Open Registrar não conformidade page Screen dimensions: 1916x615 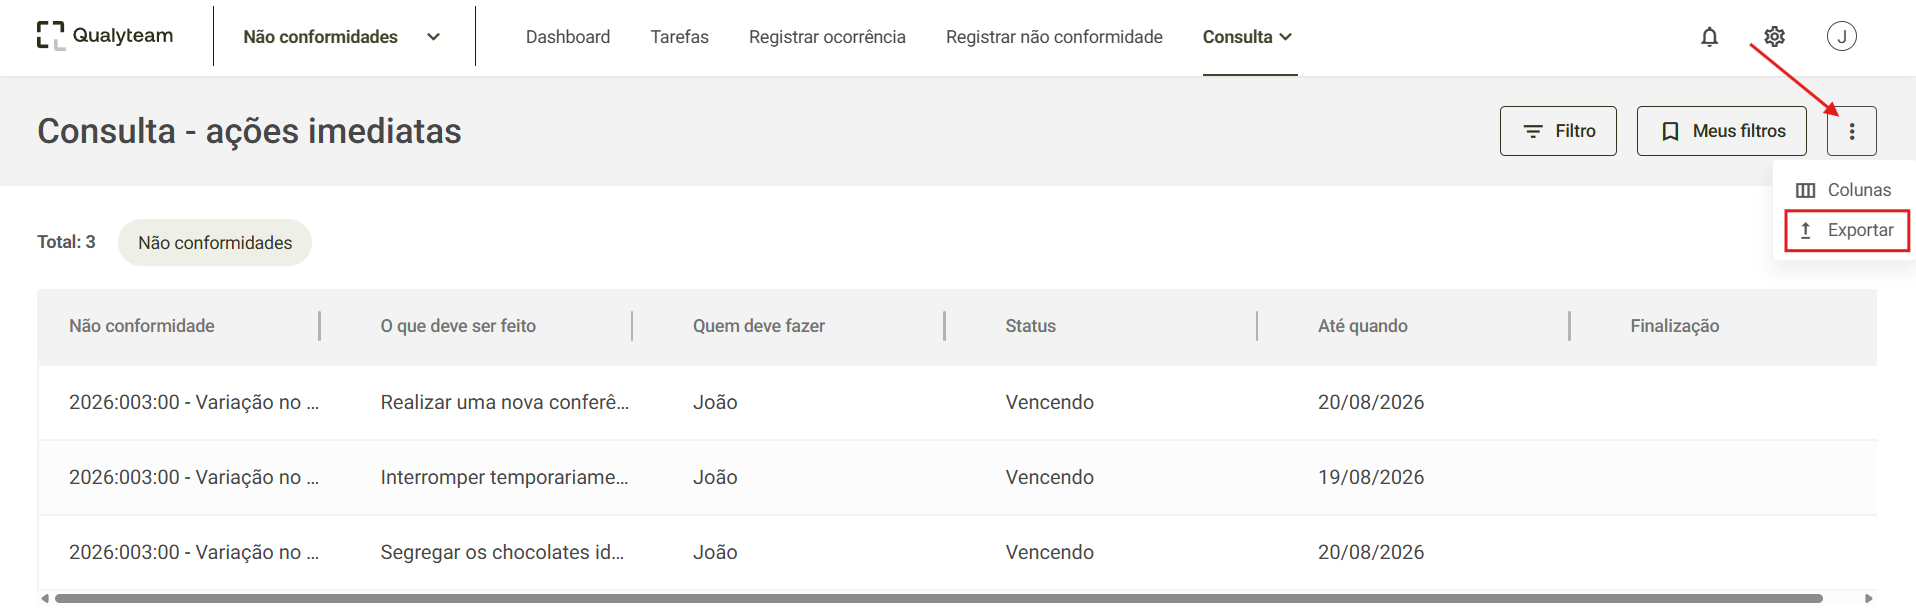[1054, 37]
